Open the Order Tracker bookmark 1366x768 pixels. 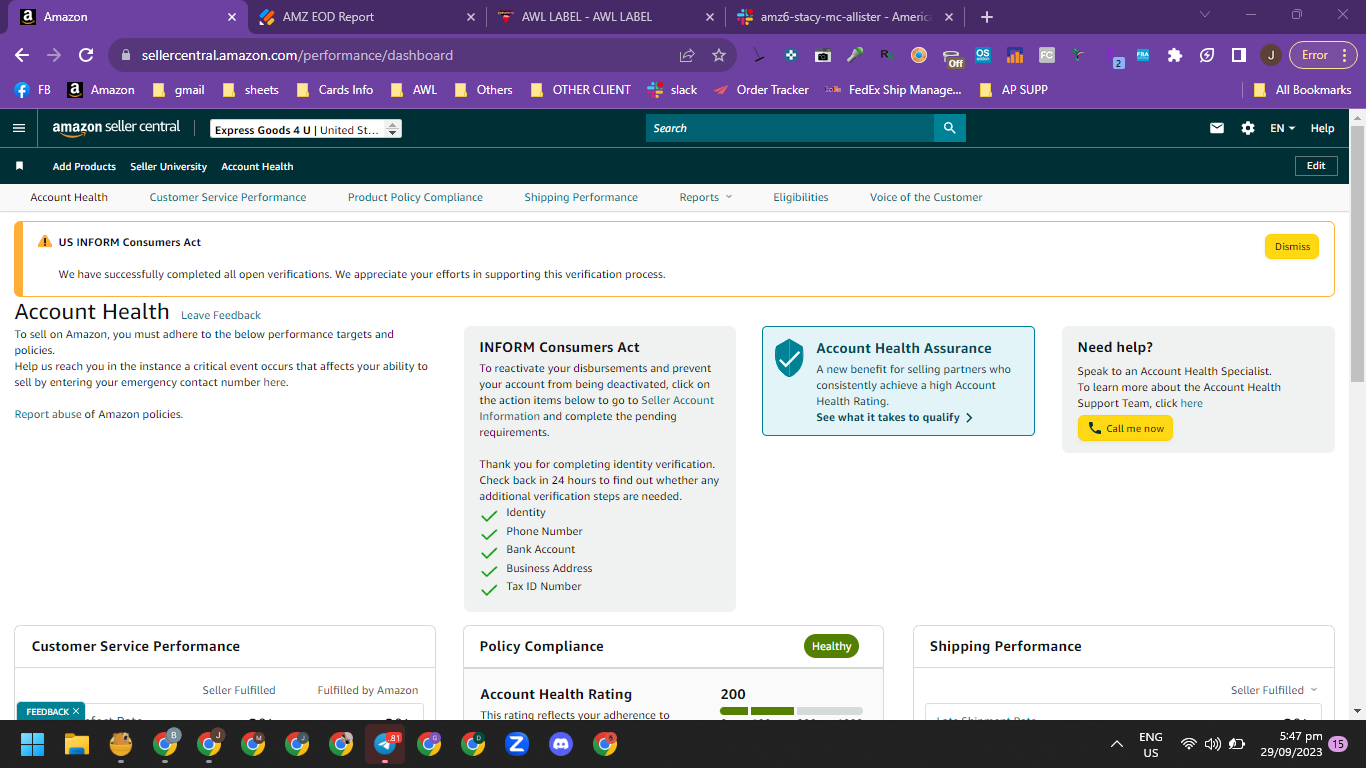tap(762, 89)
